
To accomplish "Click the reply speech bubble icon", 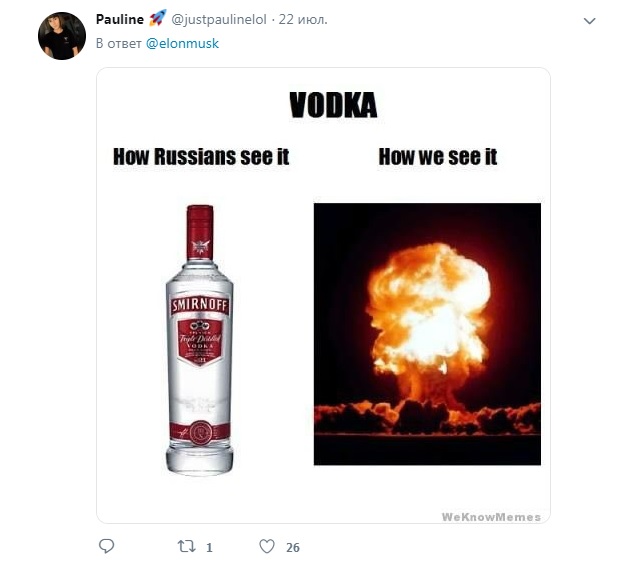I will point(106,546).
